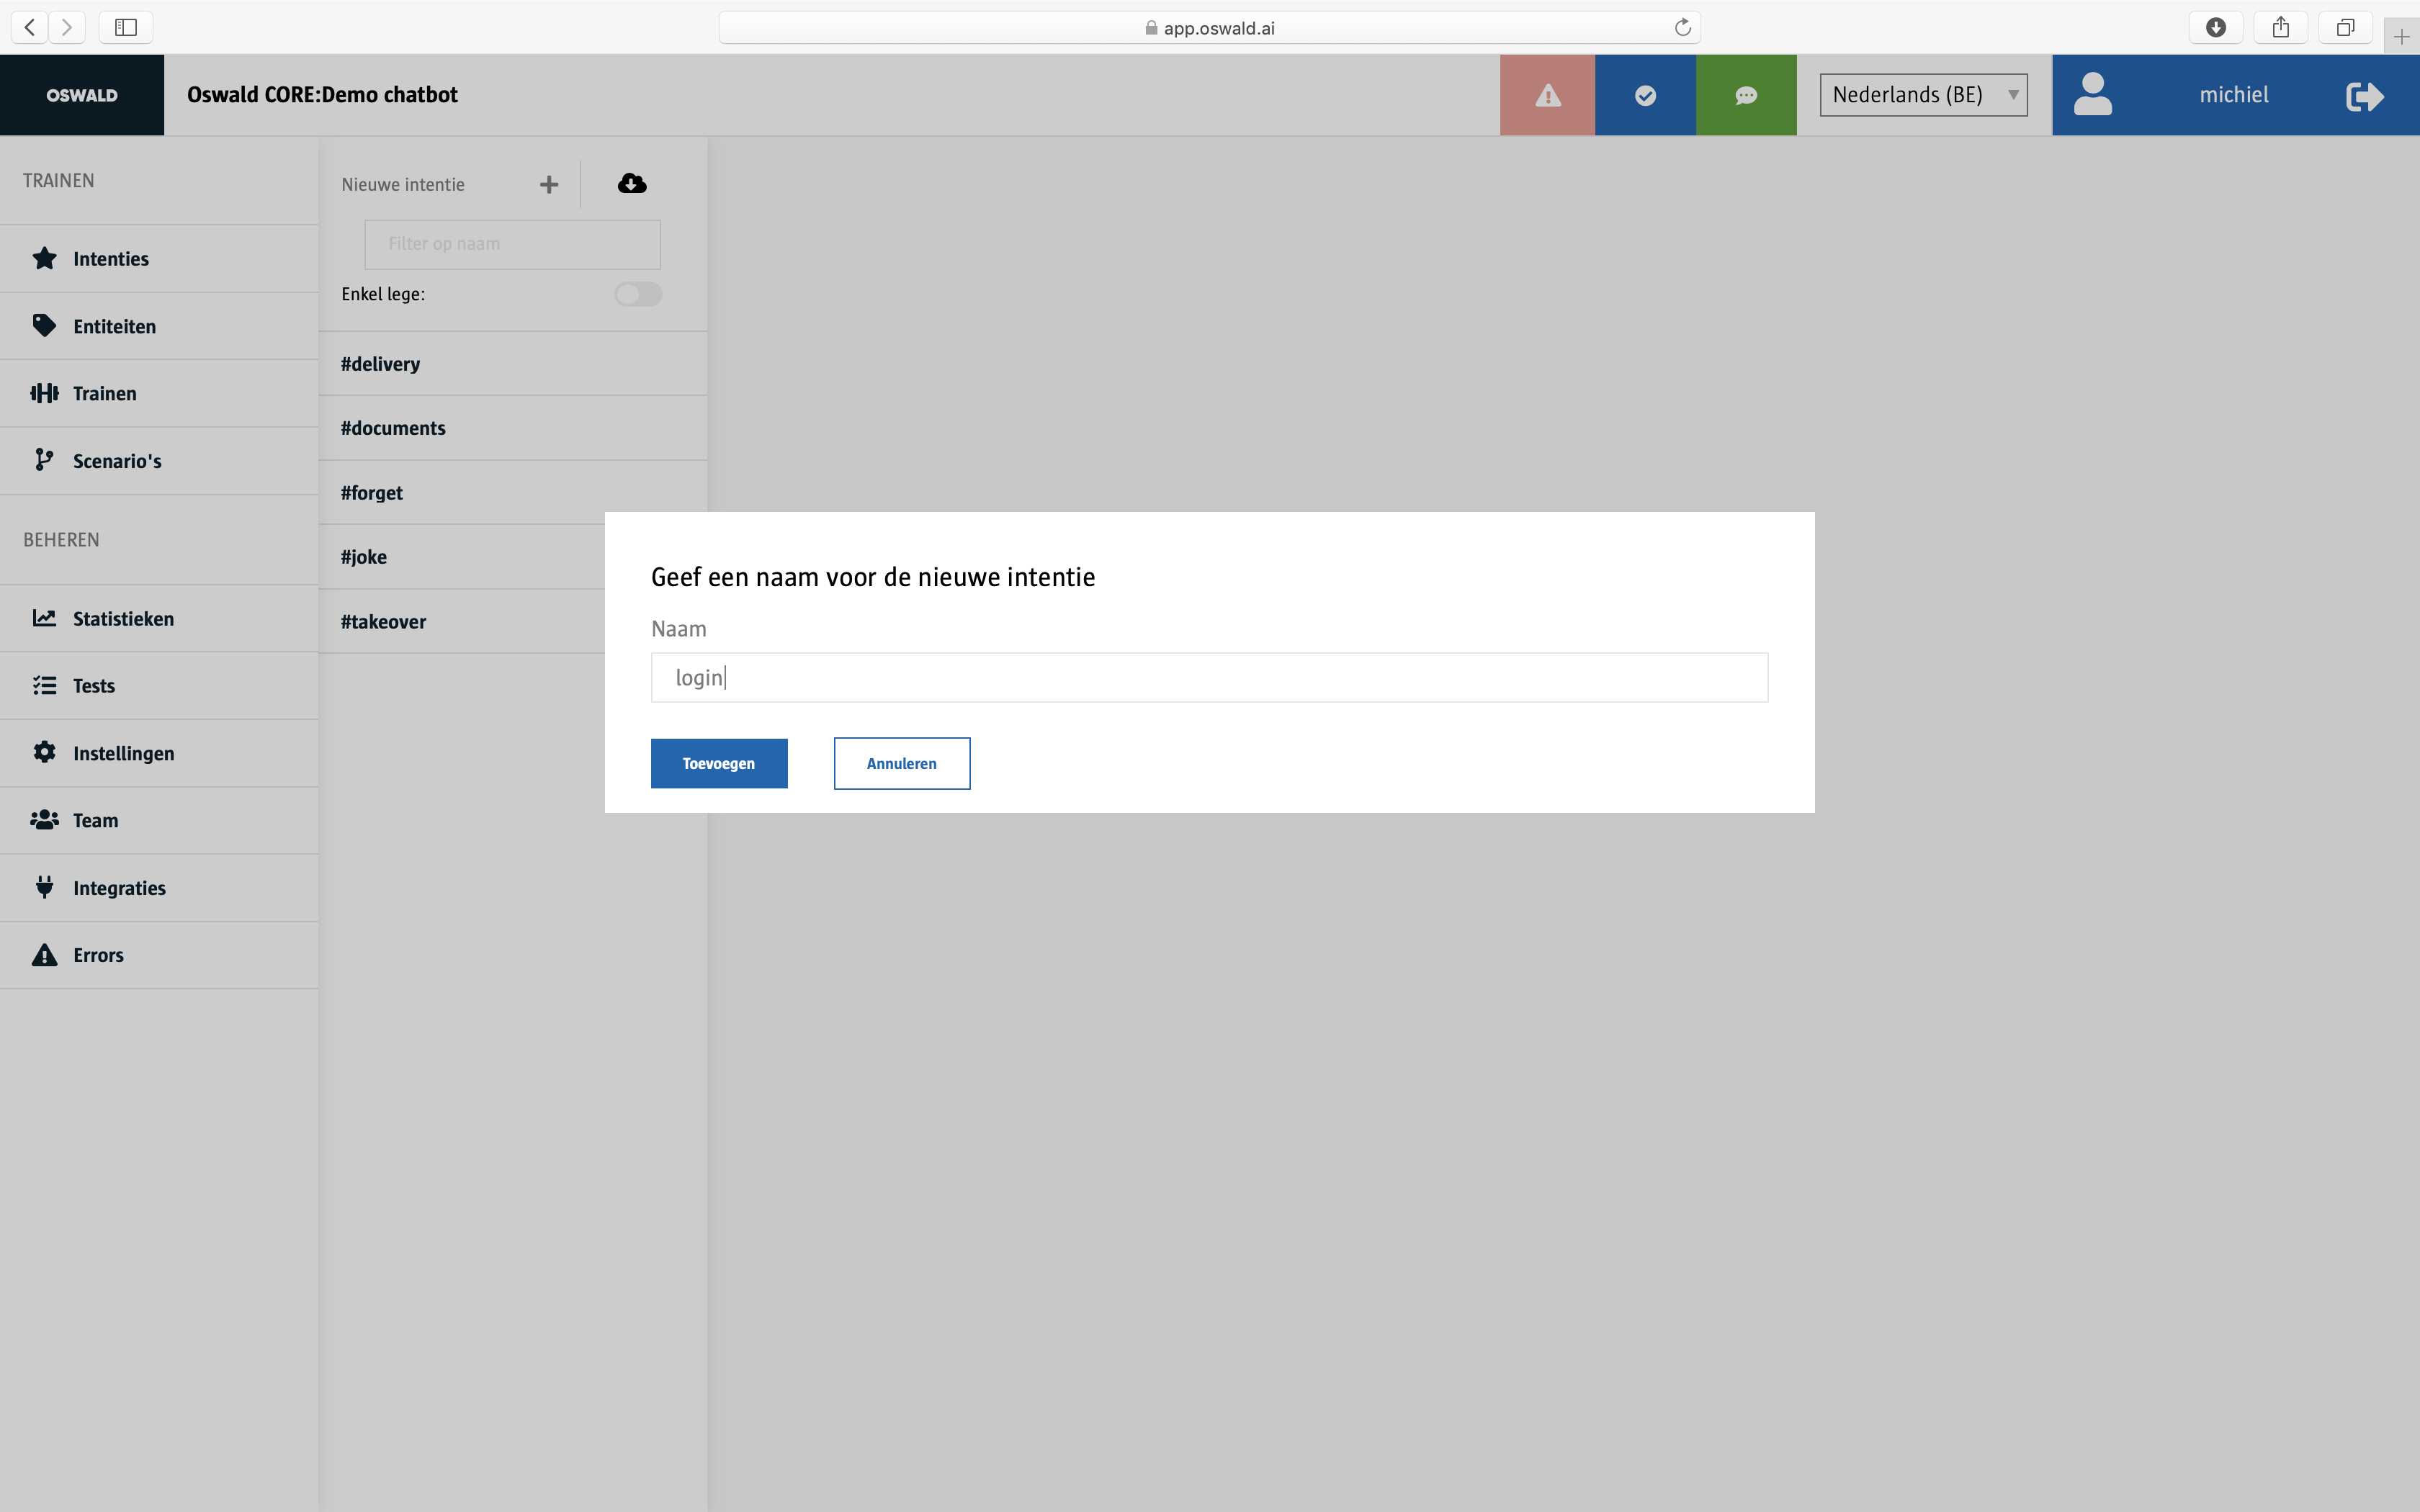Click the branch icon next to Scenario's
This screenshot has height=1512, width=2420.
tap(44, 460)
